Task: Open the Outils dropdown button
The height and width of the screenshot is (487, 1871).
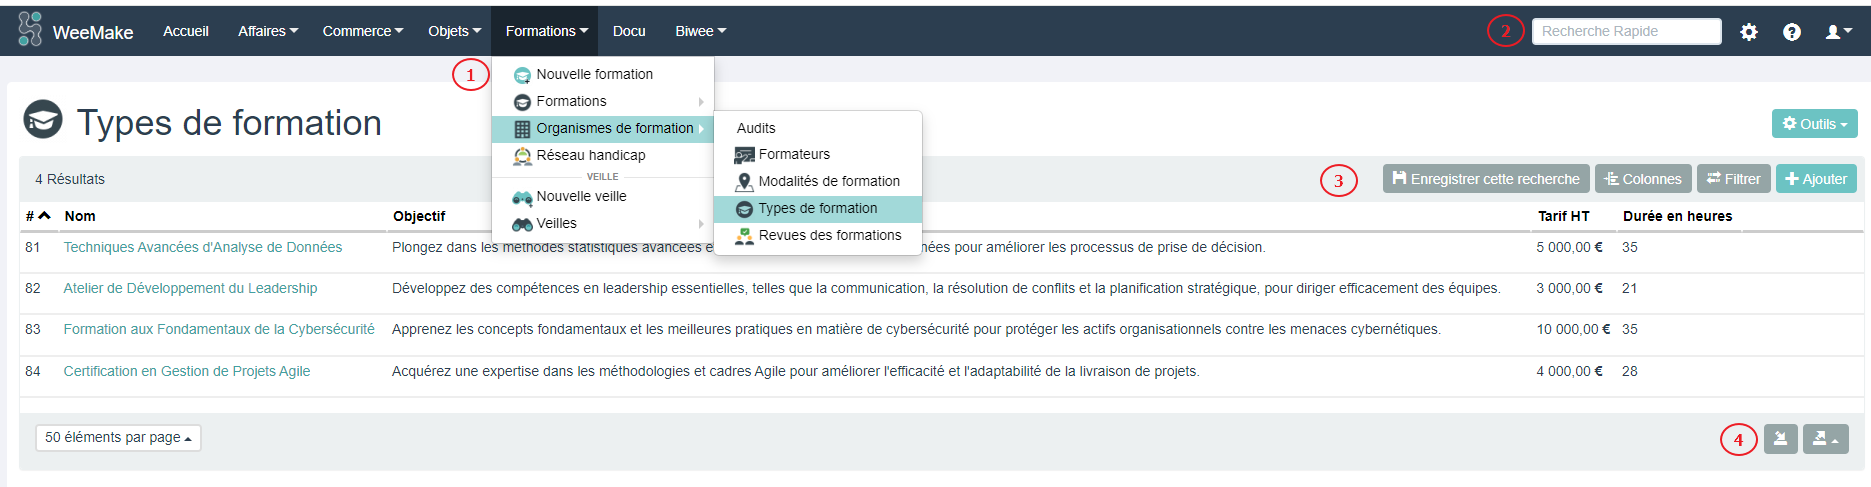Action: tap(1814, 124)
